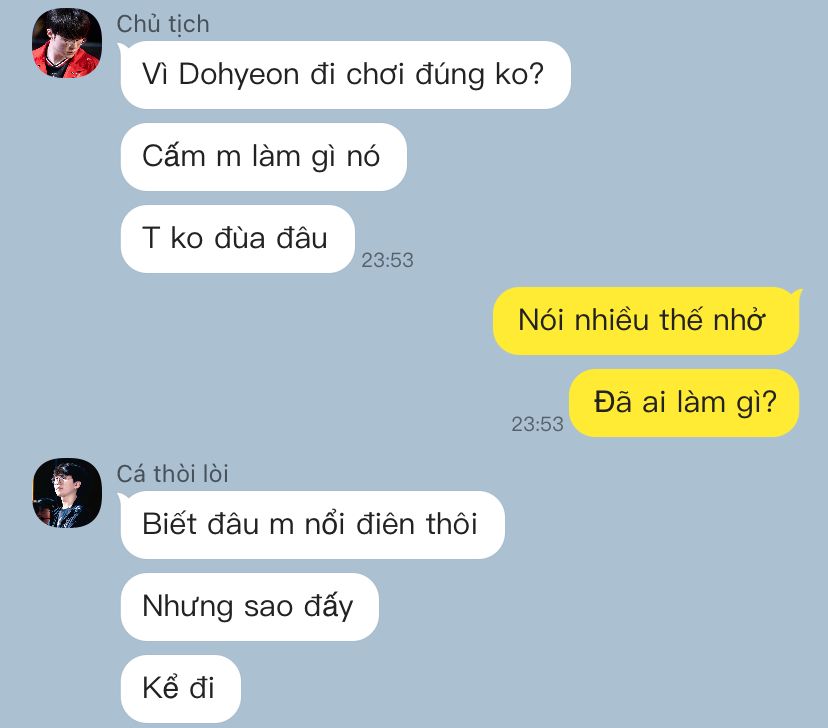
Task: Select the "T ko đùa đâu" message
Action: tap(237, 239)
